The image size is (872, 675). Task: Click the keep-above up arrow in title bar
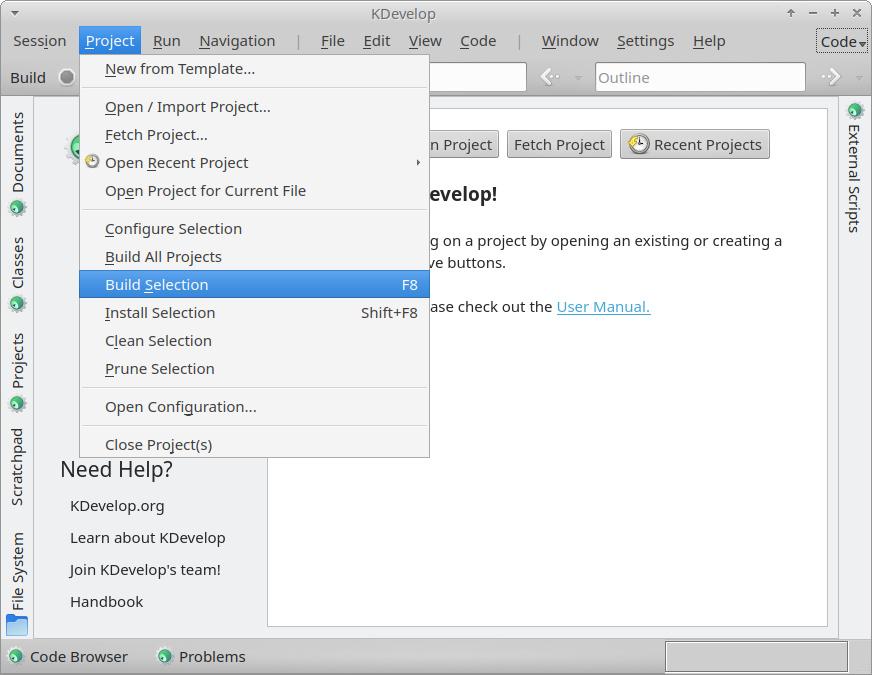(791, 13)
